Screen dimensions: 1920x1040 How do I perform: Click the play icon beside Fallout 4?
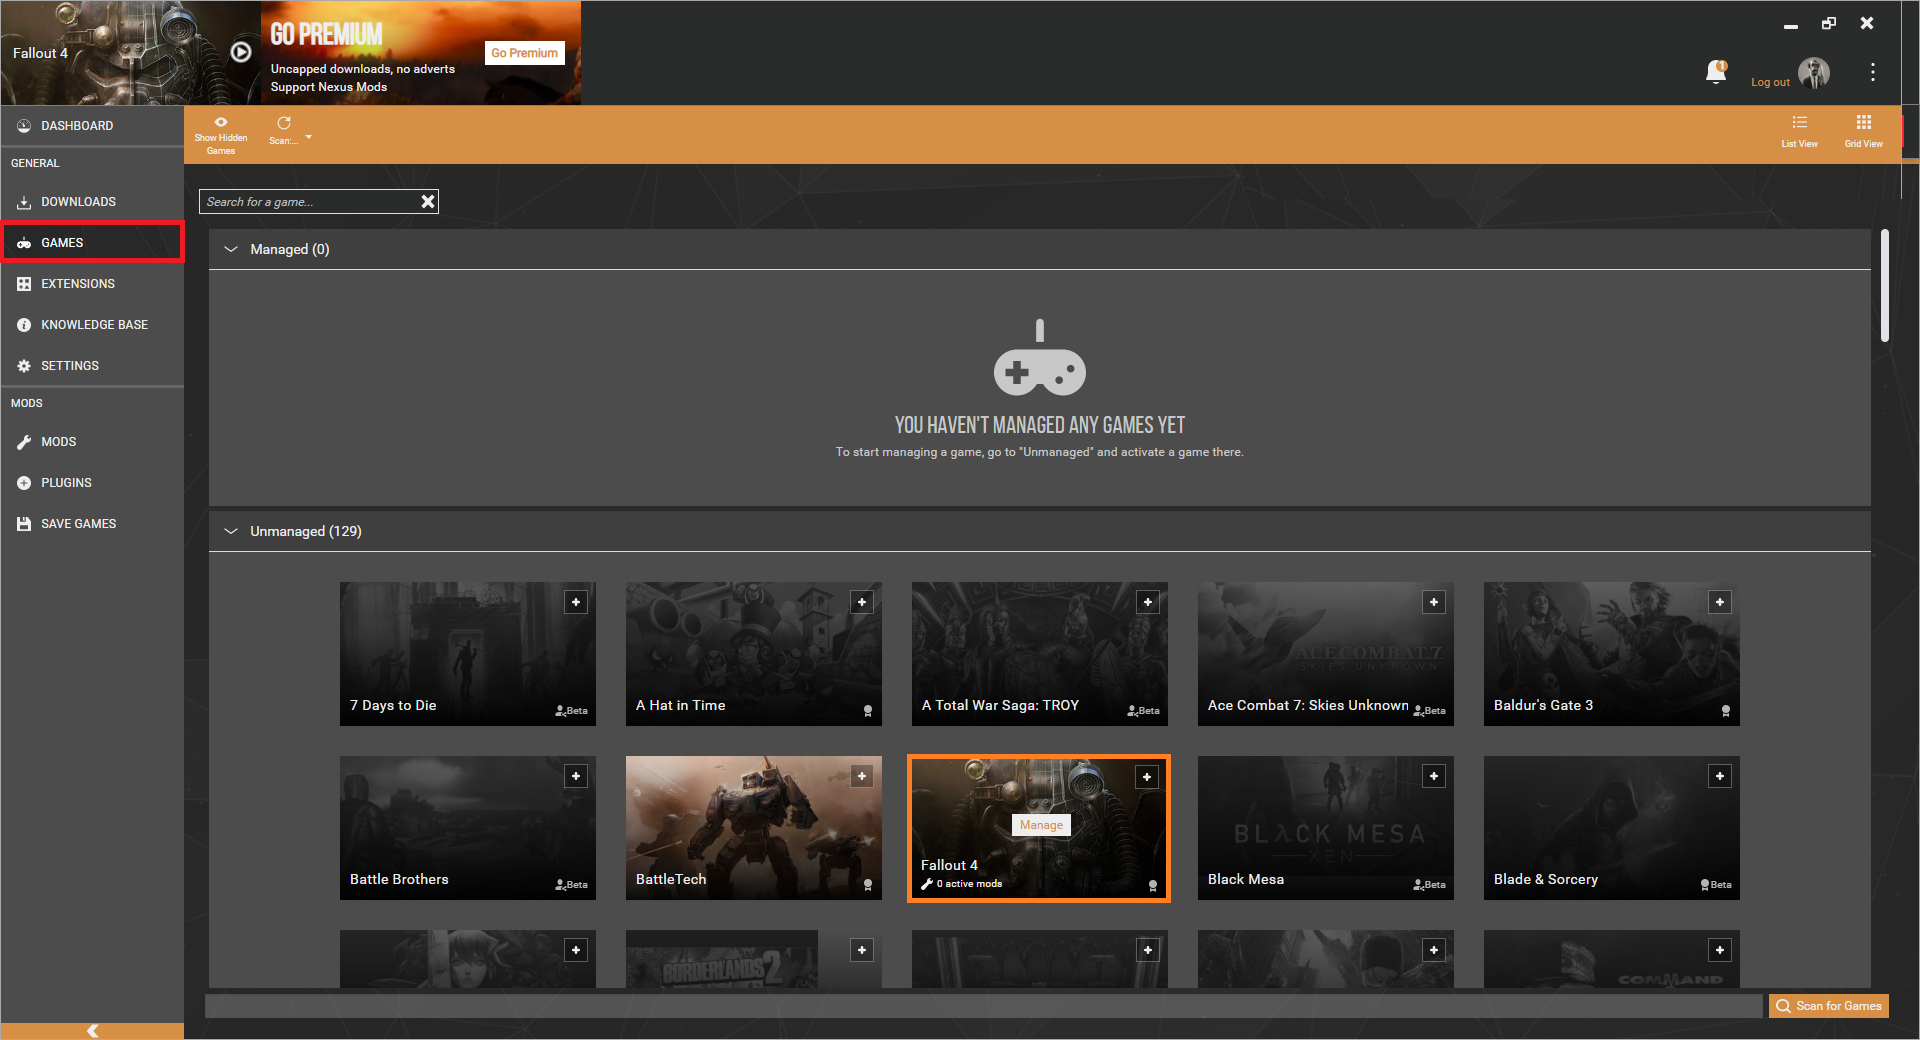[241, 52]
